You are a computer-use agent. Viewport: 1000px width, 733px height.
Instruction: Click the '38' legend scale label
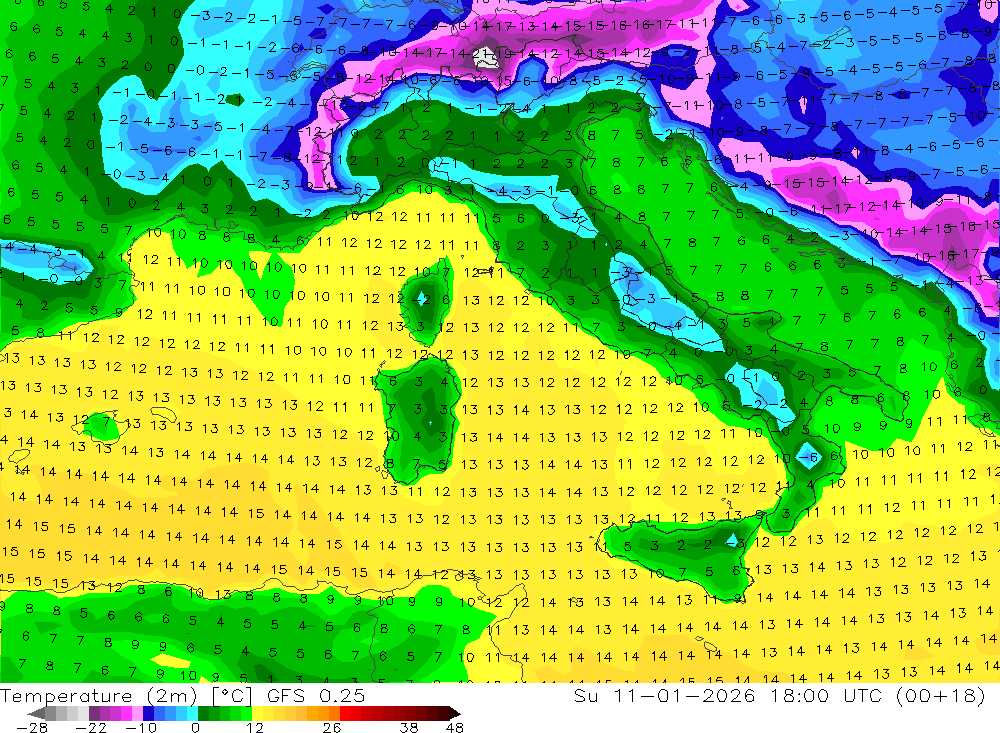pos(408,728)
